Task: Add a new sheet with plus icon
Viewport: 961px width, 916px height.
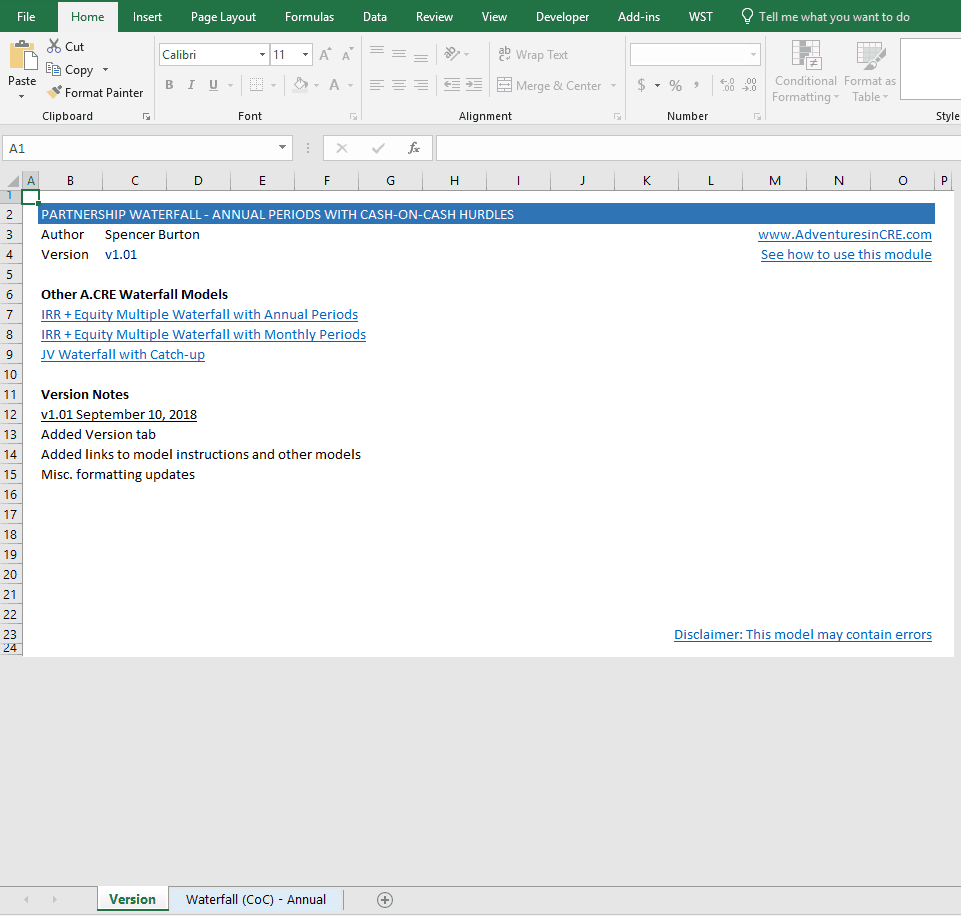Action: pos(385,900)
